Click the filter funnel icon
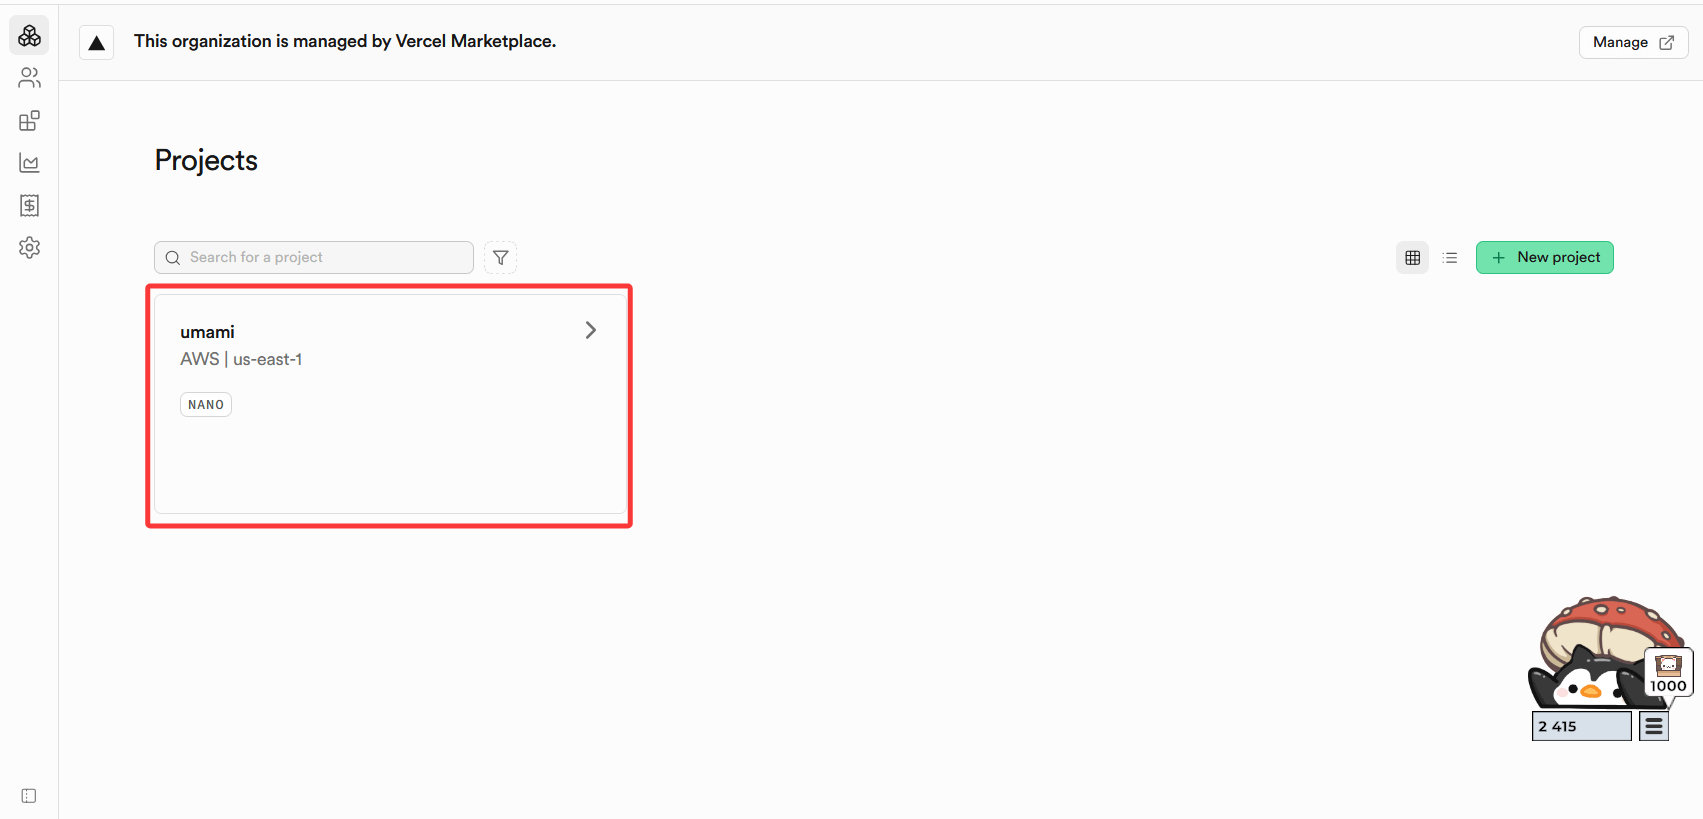The image size is (1703, 819). pos(501,258)
